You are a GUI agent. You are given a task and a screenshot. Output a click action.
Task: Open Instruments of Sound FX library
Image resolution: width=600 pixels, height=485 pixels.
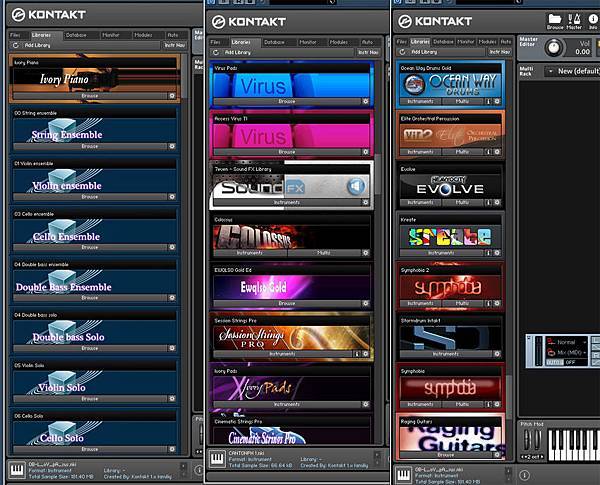287,202
